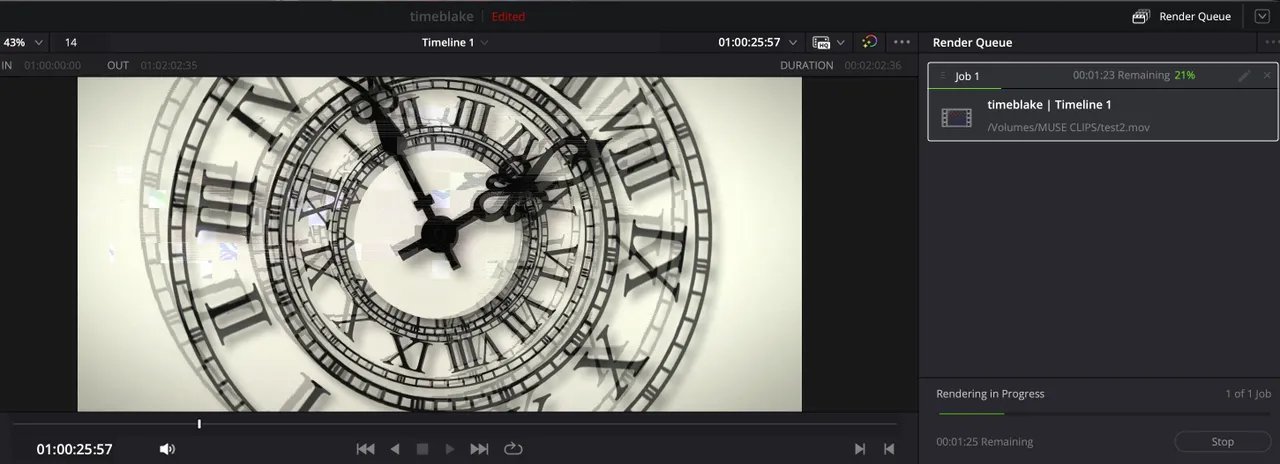Viewport: 1280px width, 464px height.
Task: Go to first frame button
Action: [x=366, y=449]
